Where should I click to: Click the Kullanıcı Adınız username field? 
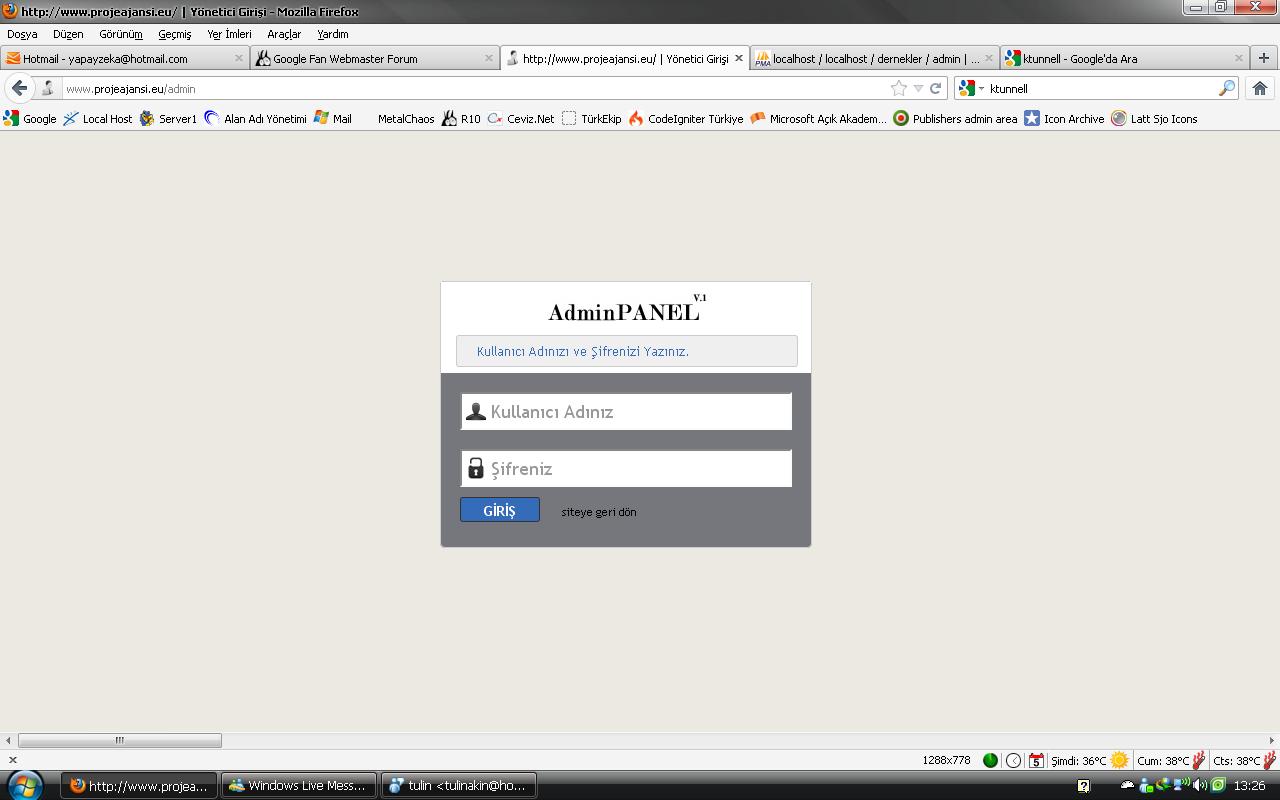click(638, 412)
